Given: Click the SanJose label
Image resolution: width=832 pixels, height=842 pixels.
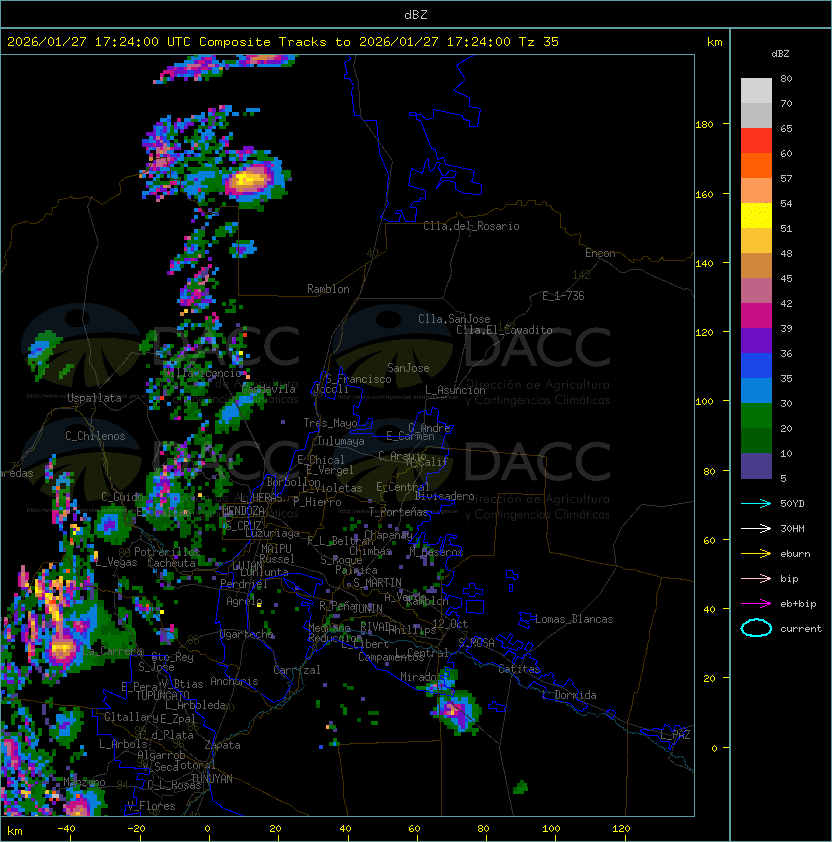Looking at the screenshot, I should pyautogui.click(x=408, y=368).
